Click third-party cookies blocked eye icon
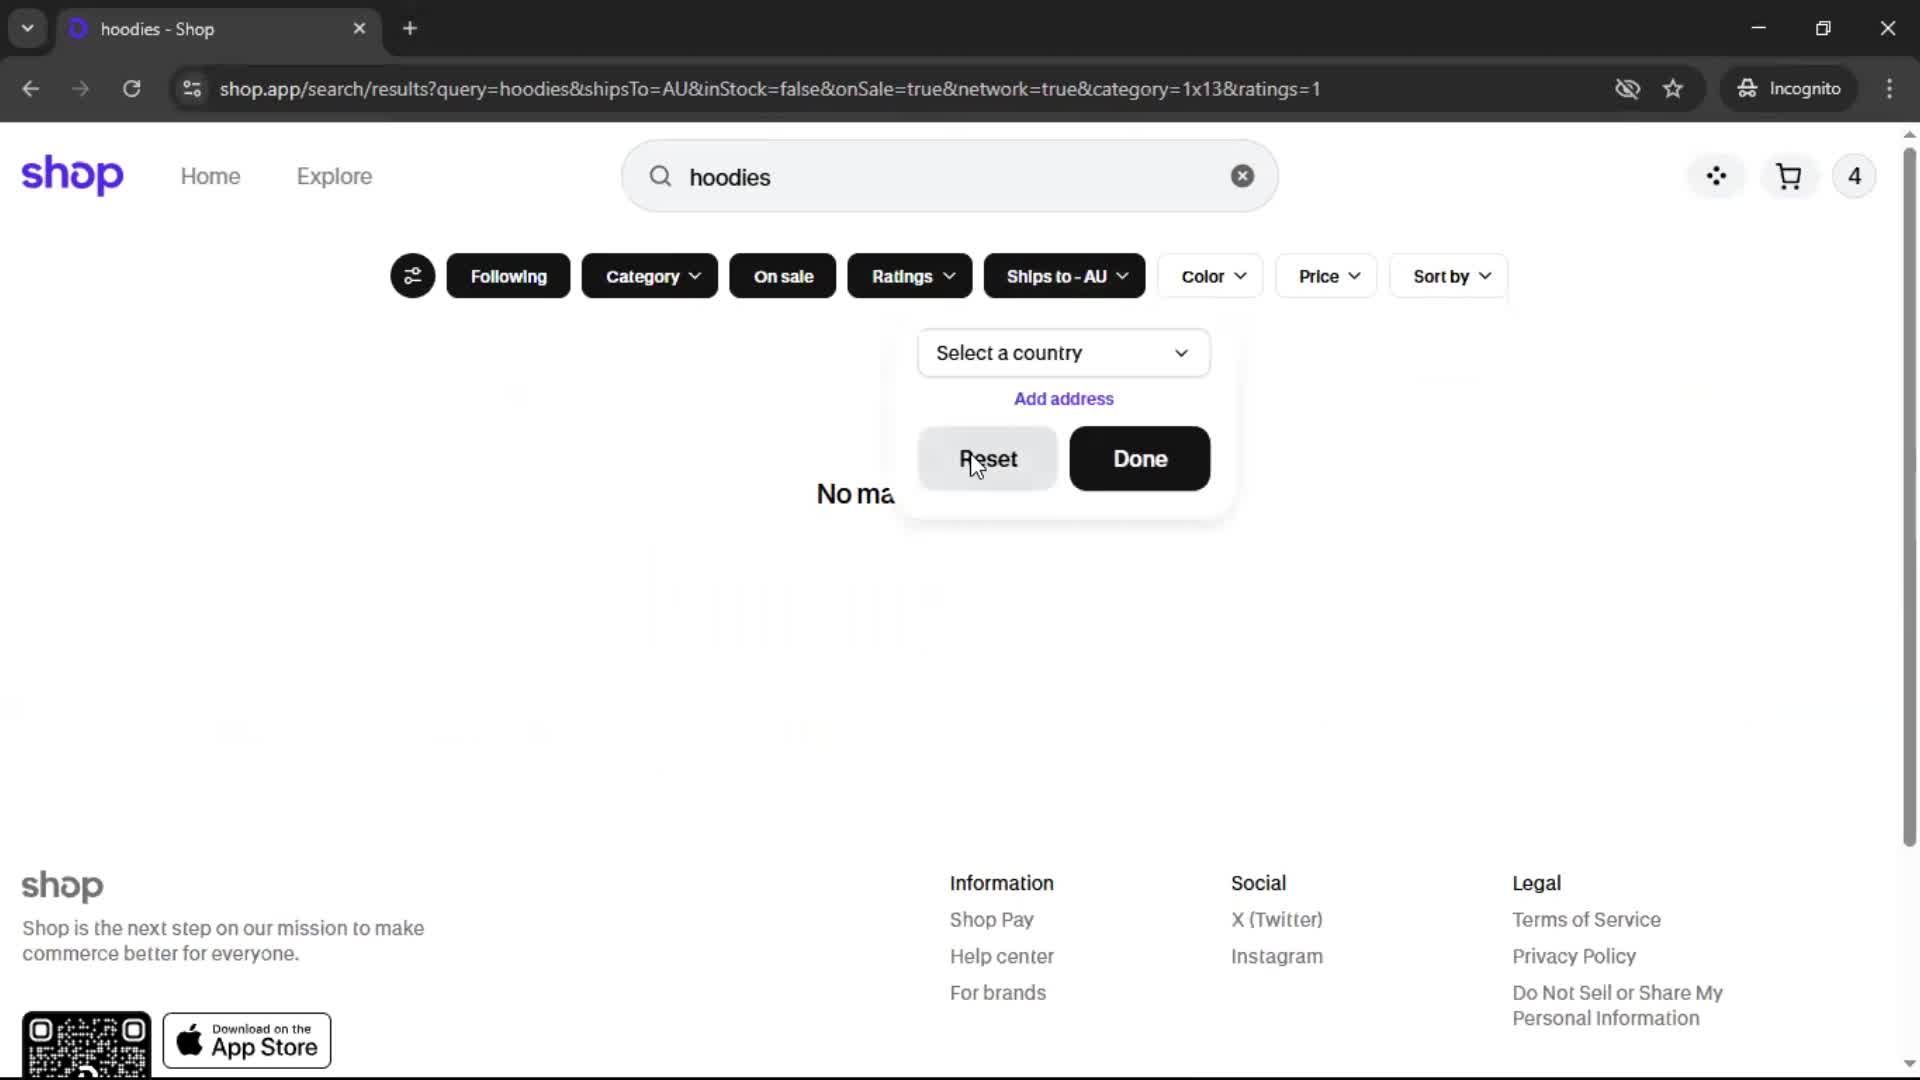The image size is (1920, 1080). click(x=1627, y=89)
